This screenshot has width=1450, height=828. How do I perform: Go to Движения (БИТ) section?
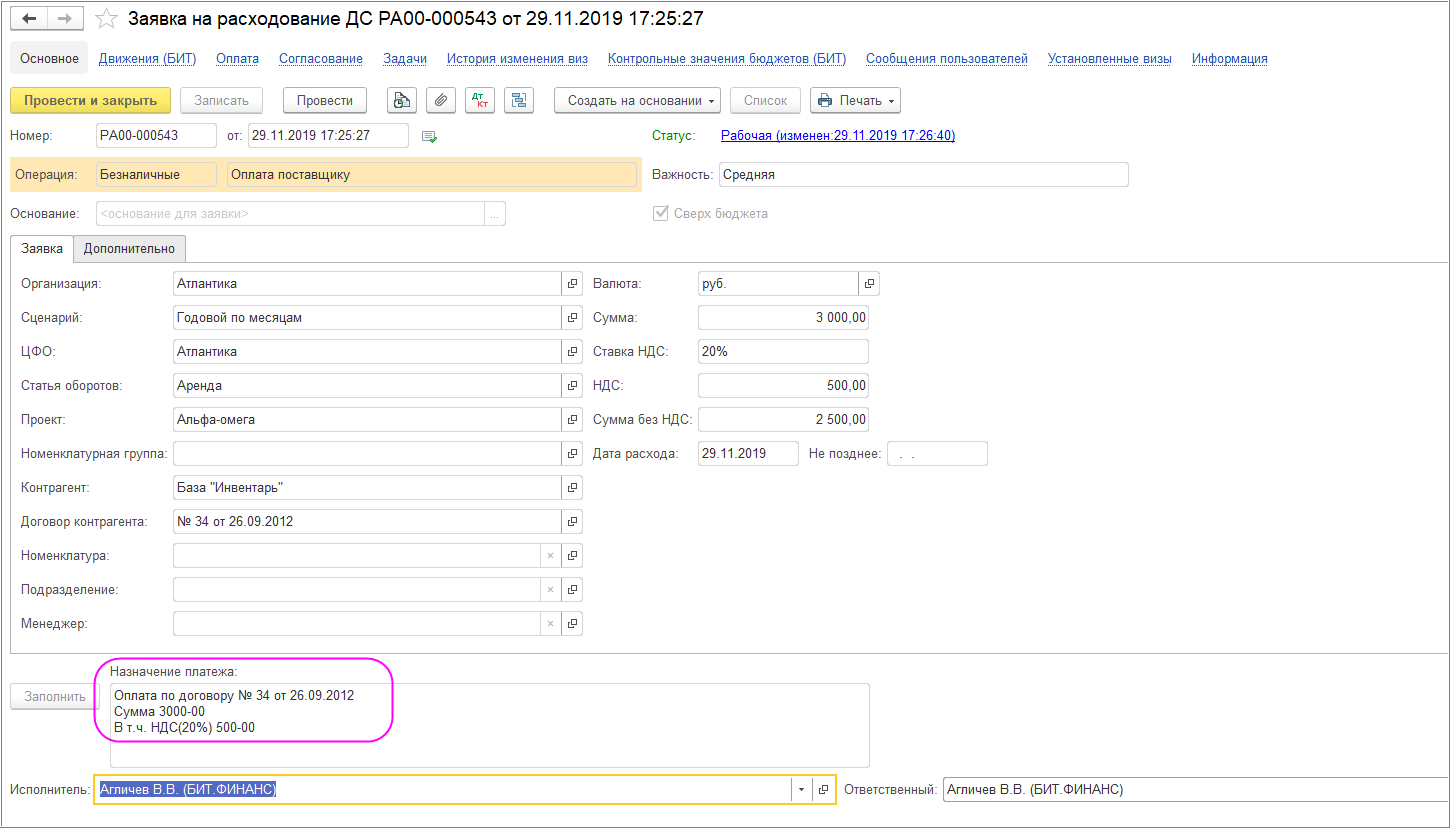pos(147,59)
